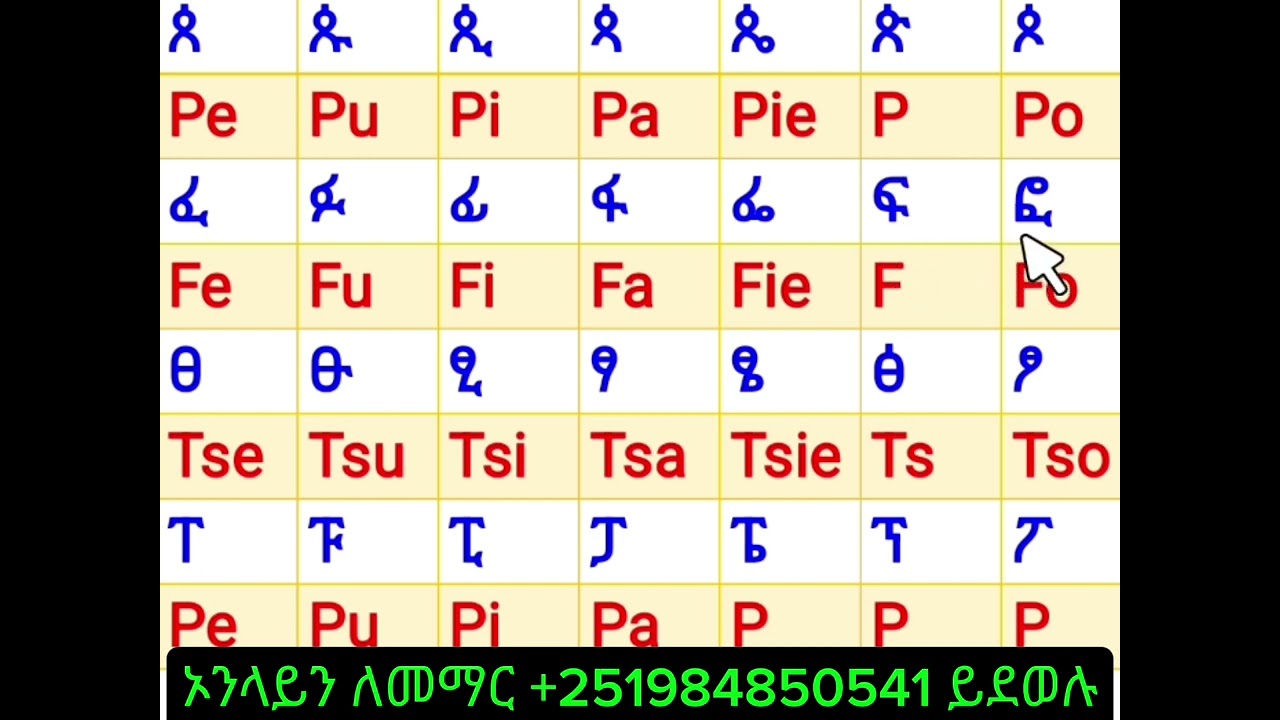1280x720 pixels.
Task: Click the blue letter ፅ above 'Ts'
Action: [889, 369]
